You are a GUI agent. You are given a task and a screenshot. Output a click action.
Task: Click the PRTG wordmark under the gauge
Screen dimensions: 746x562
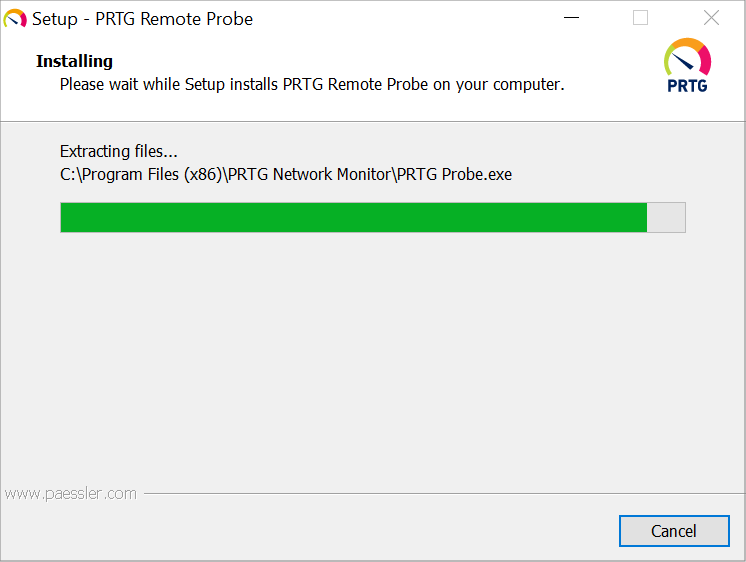(x=687, y=86)
